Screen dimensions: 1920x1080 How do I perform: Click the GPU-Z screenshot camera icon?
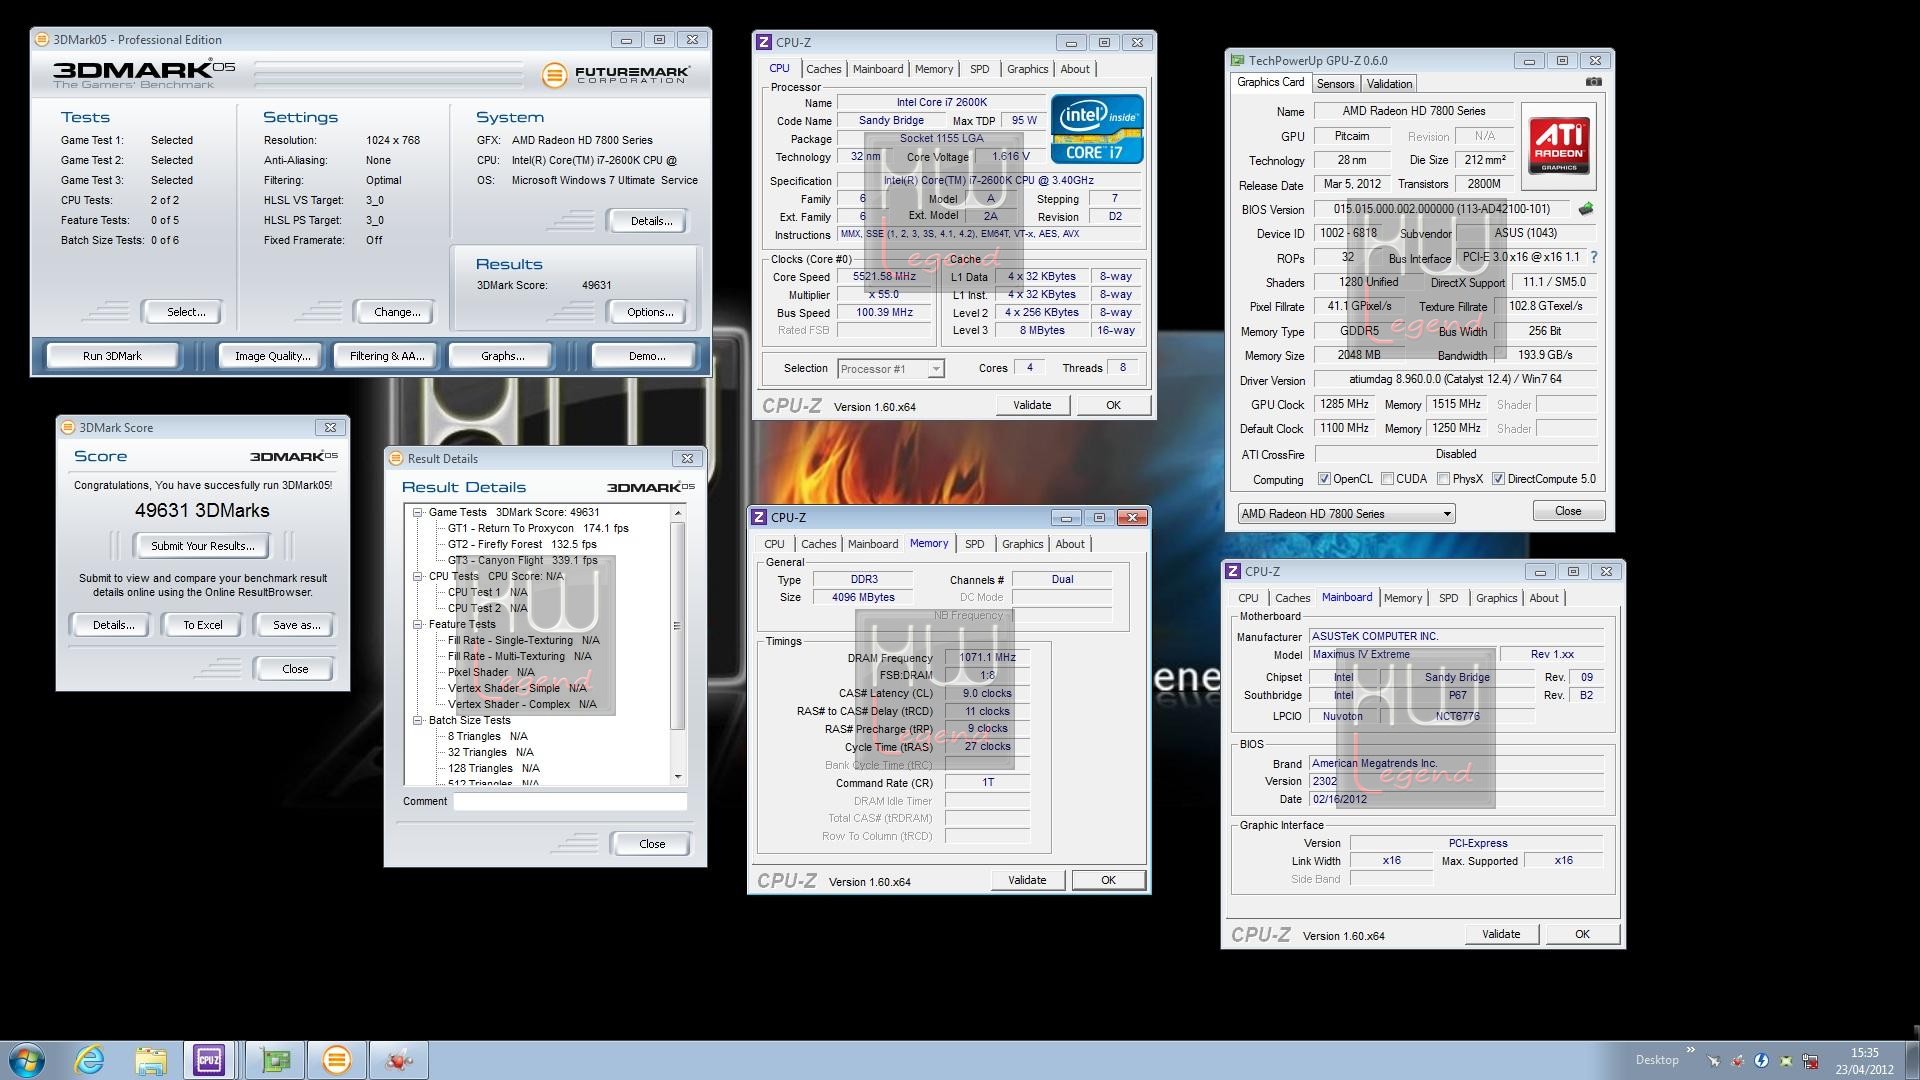1594,83
